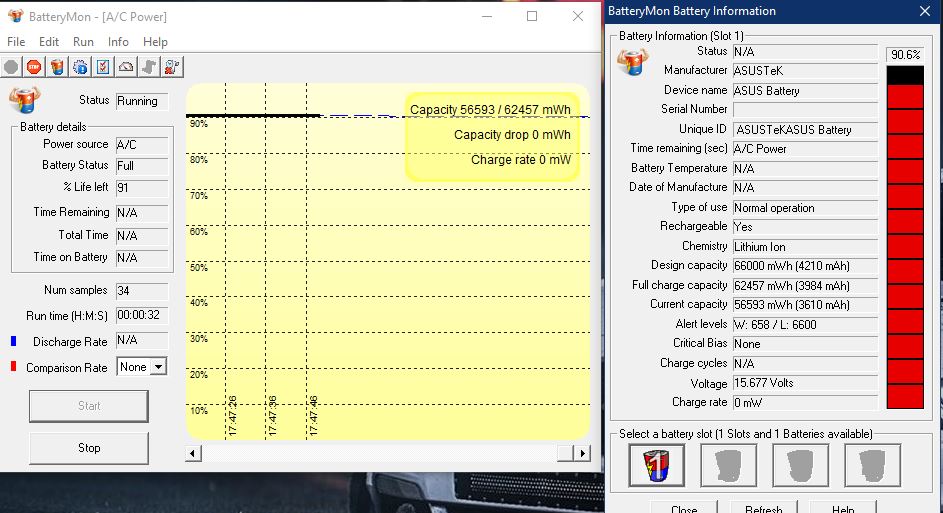This screenshot has width=943, height=513.
Task: Open the Edit menu
Action: [49, 41]
